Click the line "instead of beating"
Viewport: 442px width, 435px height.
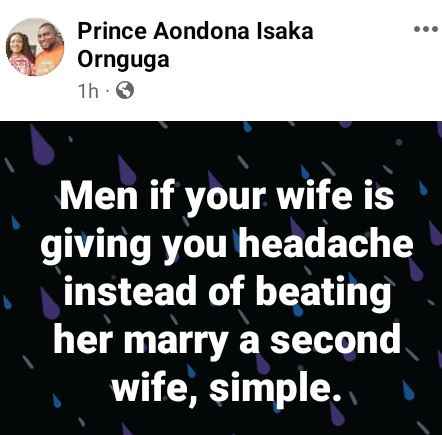point(227,292)
